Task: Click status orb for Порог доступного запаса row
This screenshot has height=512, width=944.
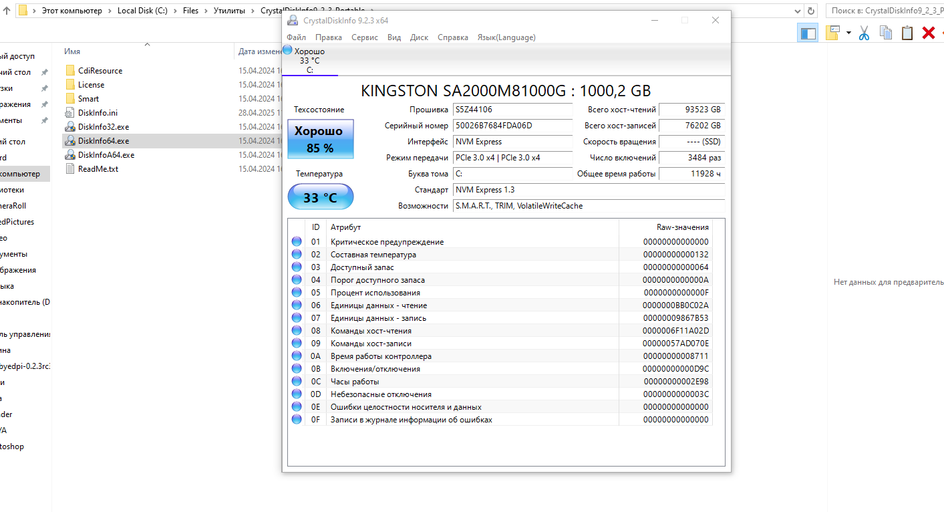Action: [296, 279]
